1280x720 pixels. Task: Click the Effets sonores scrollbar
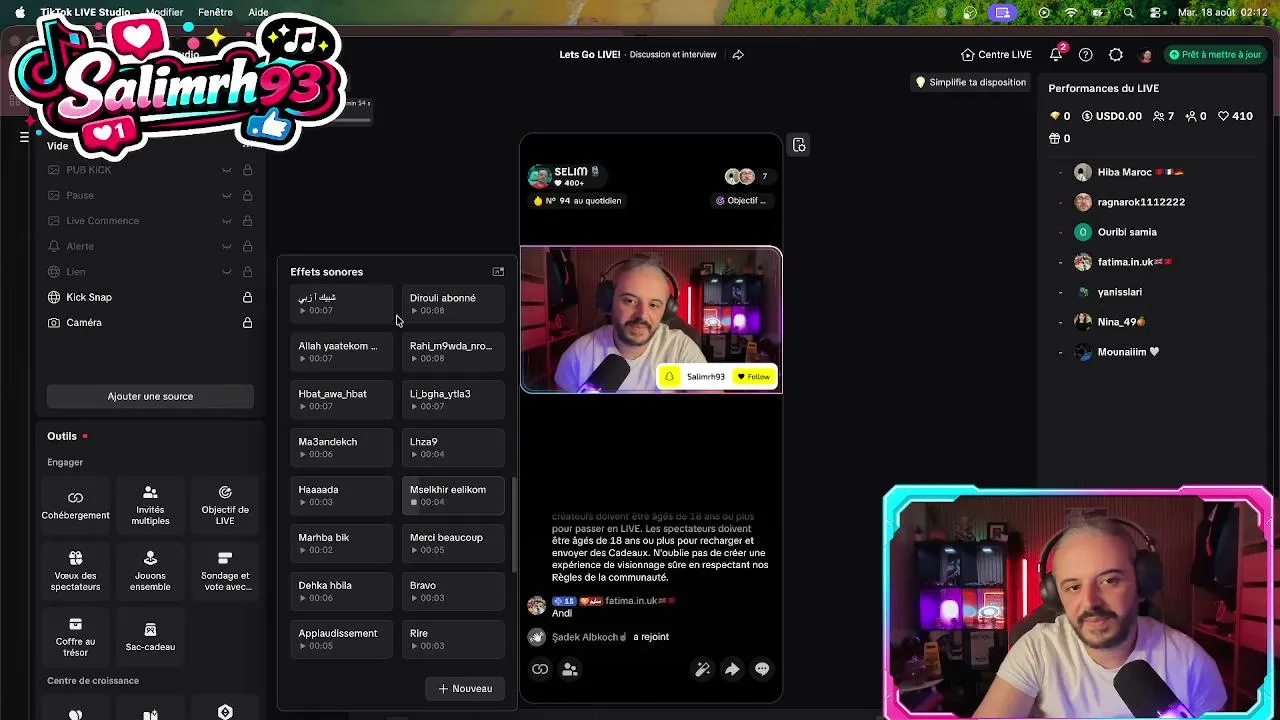[x=514, y=525]
